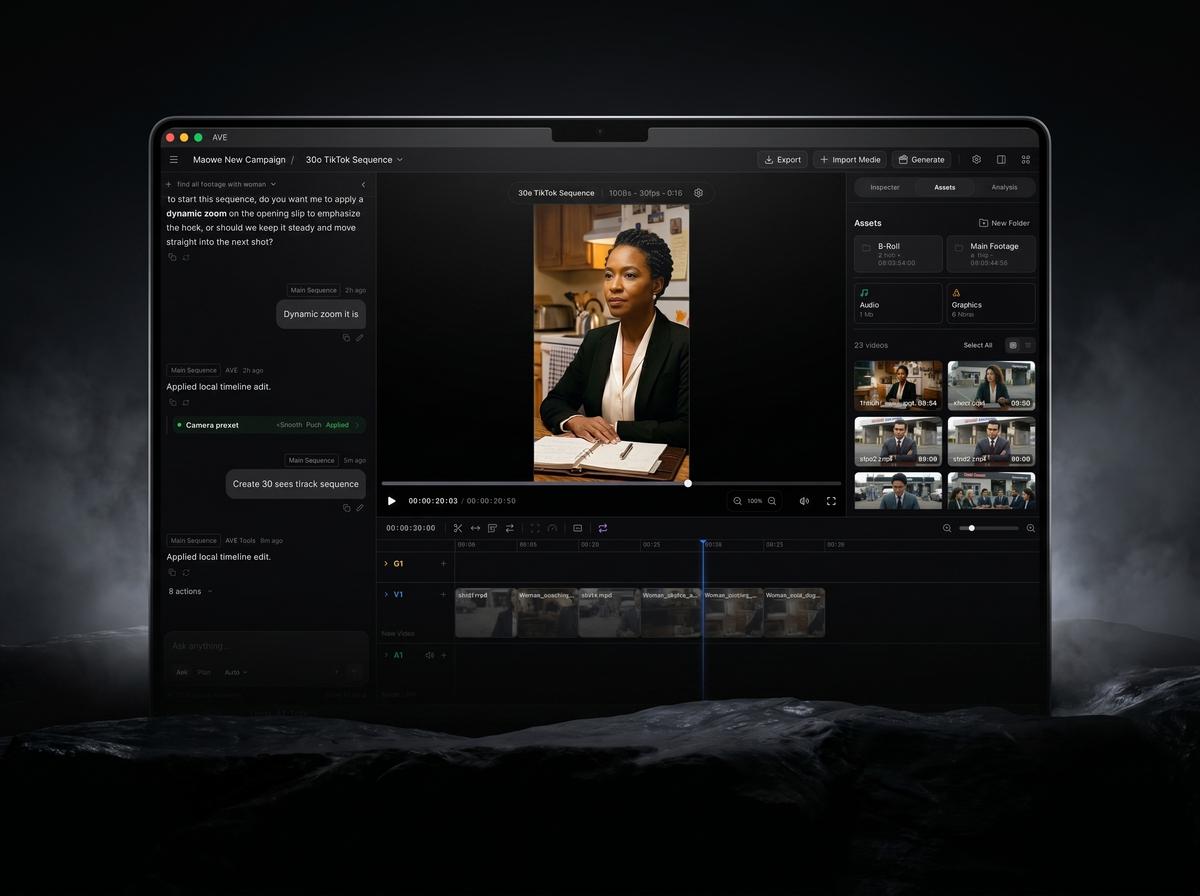Switch to the Inspecter tab
Screen dimensions: 1200x896
[x=885, y=187]
